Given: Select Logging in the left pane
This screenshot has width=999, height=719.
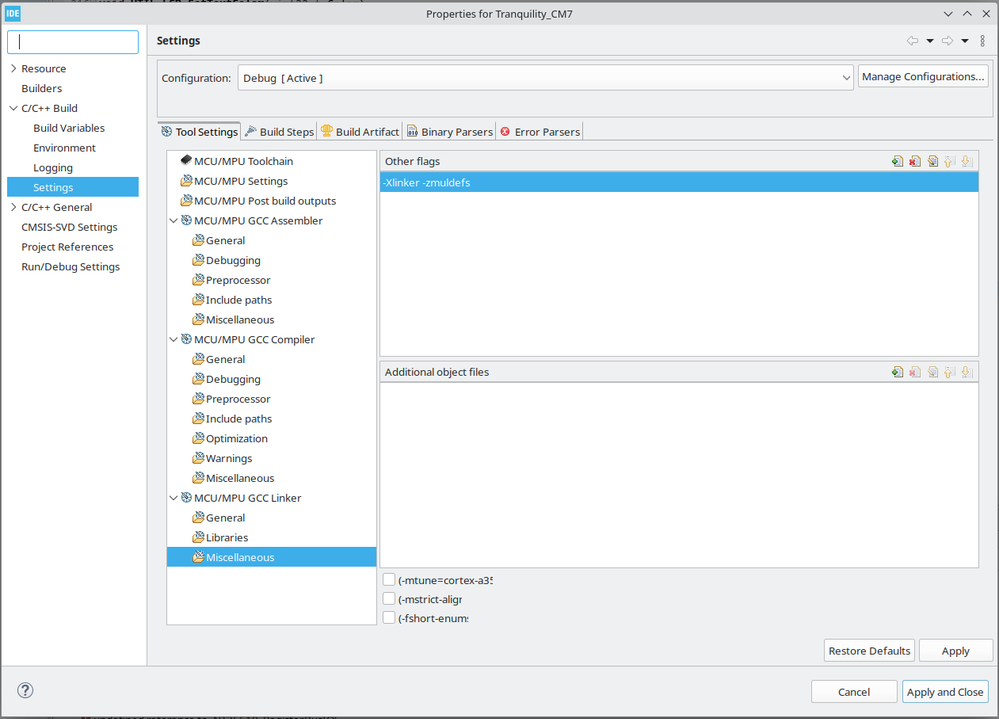Looking at the screenshot, I should [53, 167].
